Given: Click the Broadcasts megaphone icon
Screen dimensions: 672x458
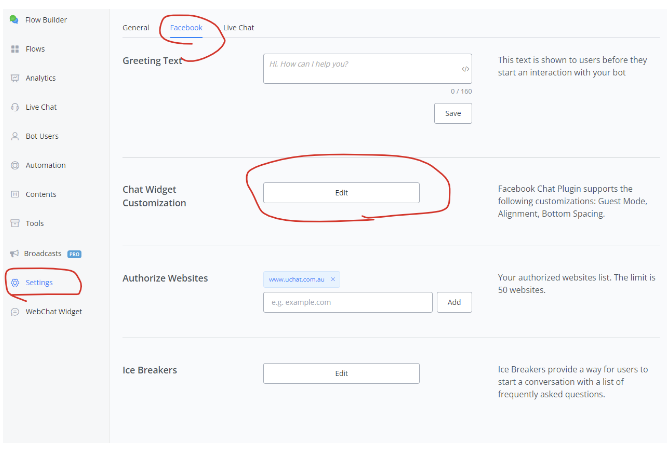Looking at the screenshot, I should 15,253.
